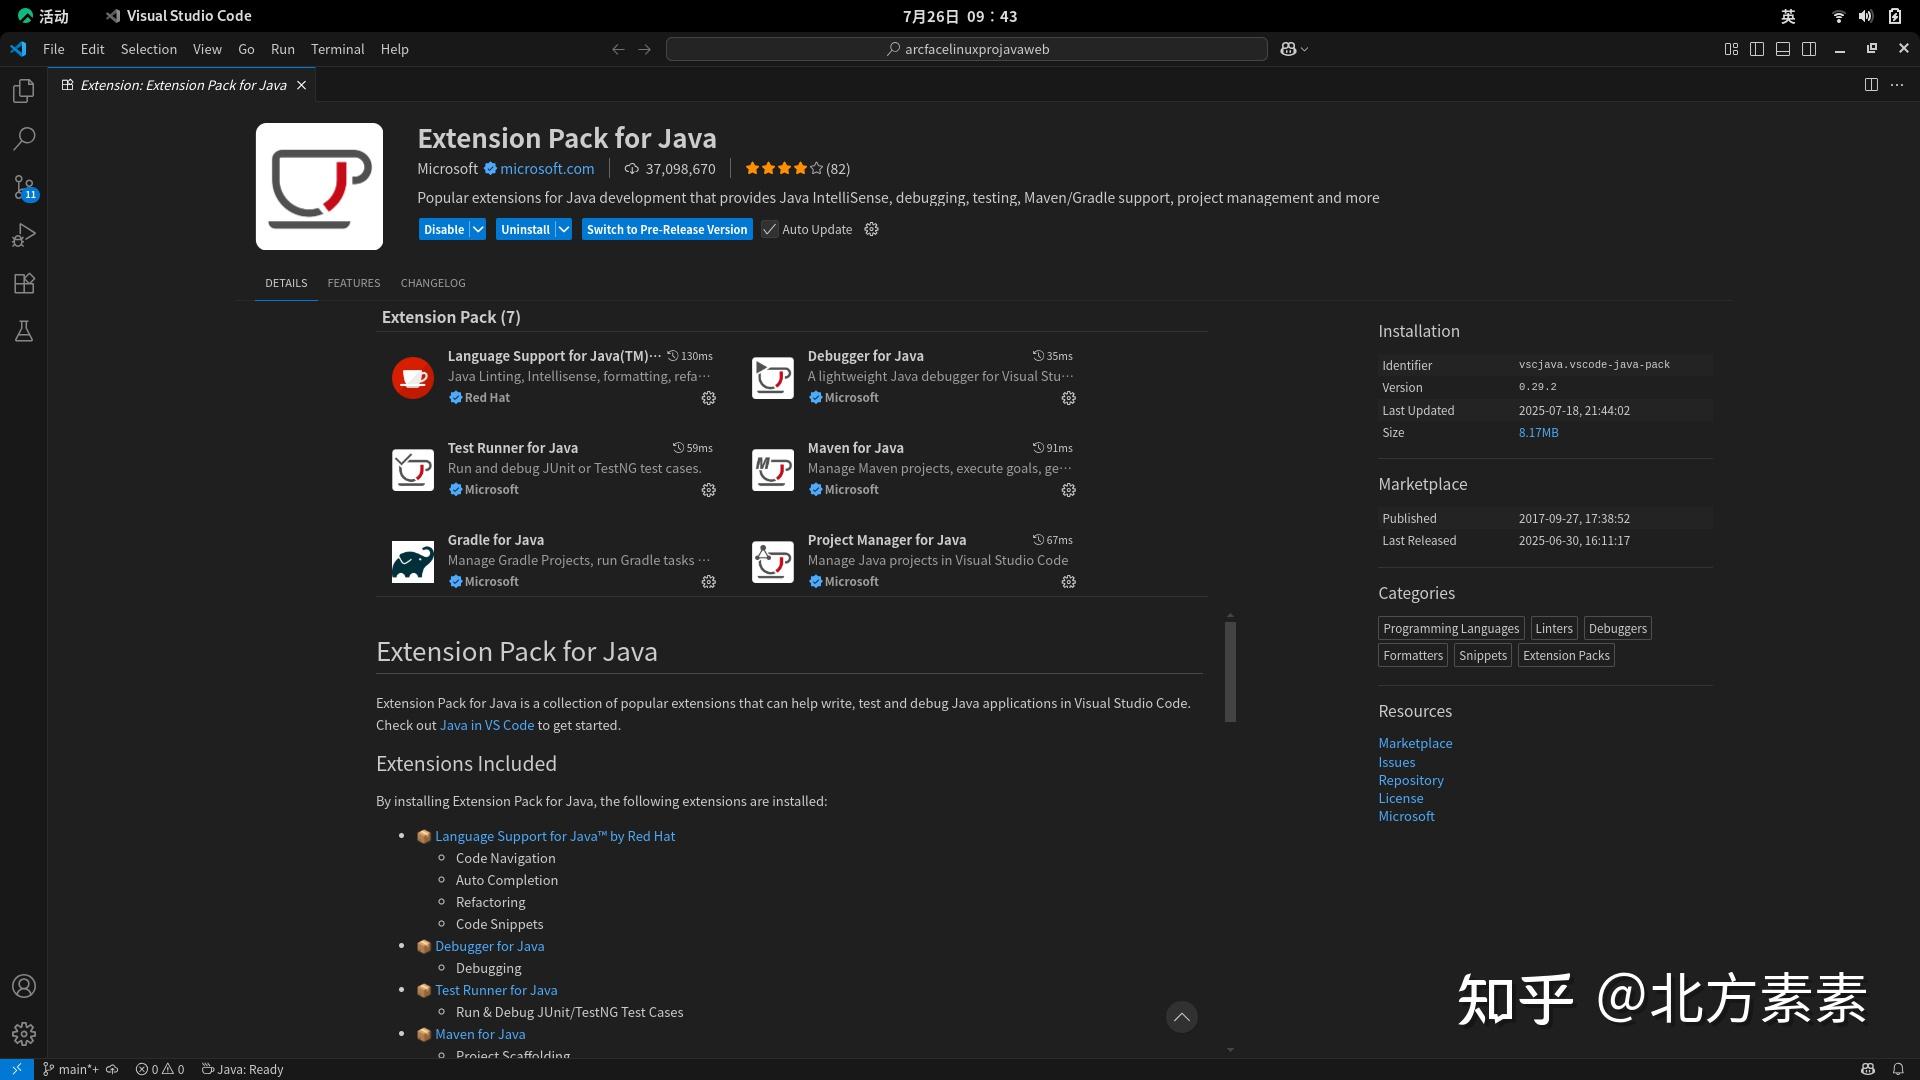Open the Uninstall button dropdown arrow
1920x1080 pixels.
pyautogui.click(x=564, y=229)
